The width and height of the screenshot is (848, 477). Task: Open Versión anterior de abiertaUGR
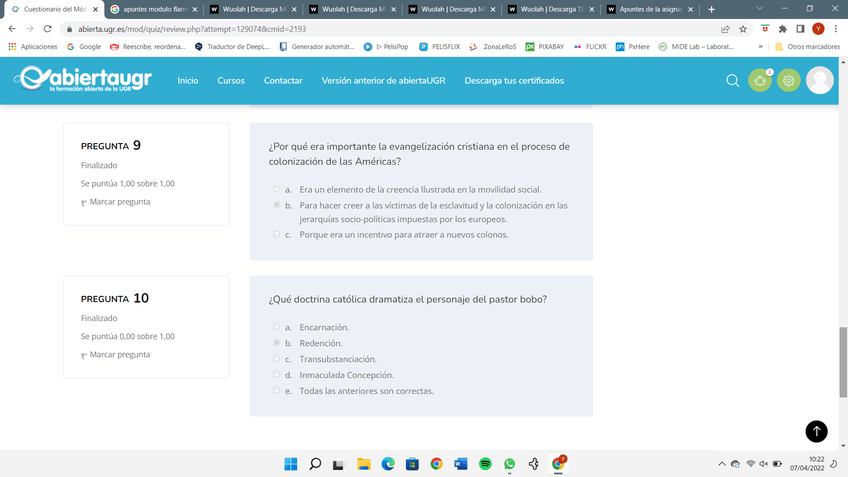click(383, 81)
